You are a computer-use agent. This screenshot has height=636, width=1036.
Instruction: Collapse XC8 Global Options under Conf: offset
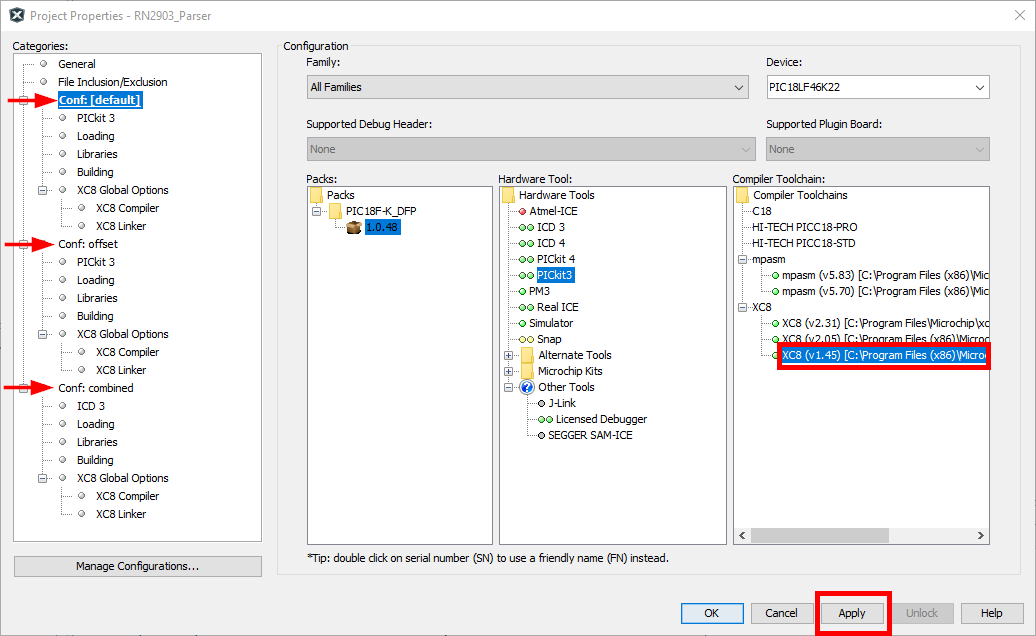43,334
